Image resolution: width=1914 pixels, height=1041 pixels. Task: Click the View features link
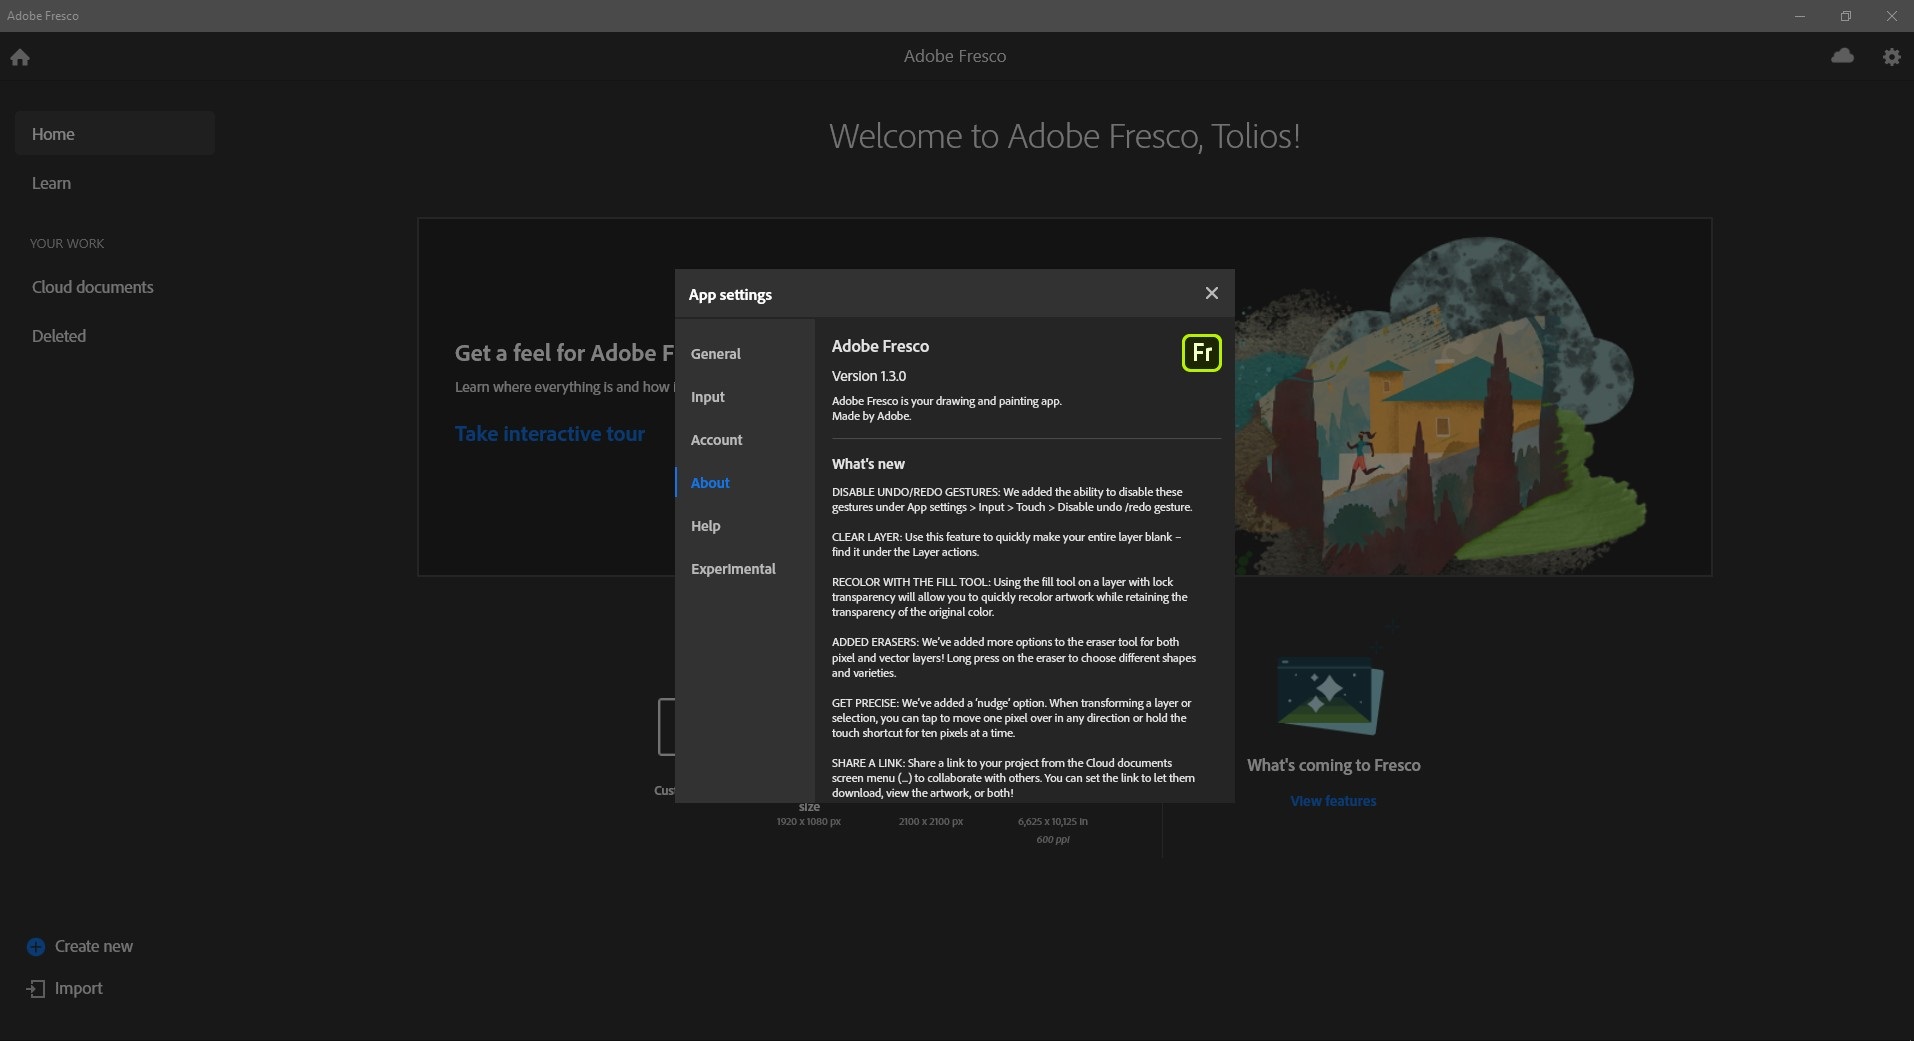[1333, 801]
